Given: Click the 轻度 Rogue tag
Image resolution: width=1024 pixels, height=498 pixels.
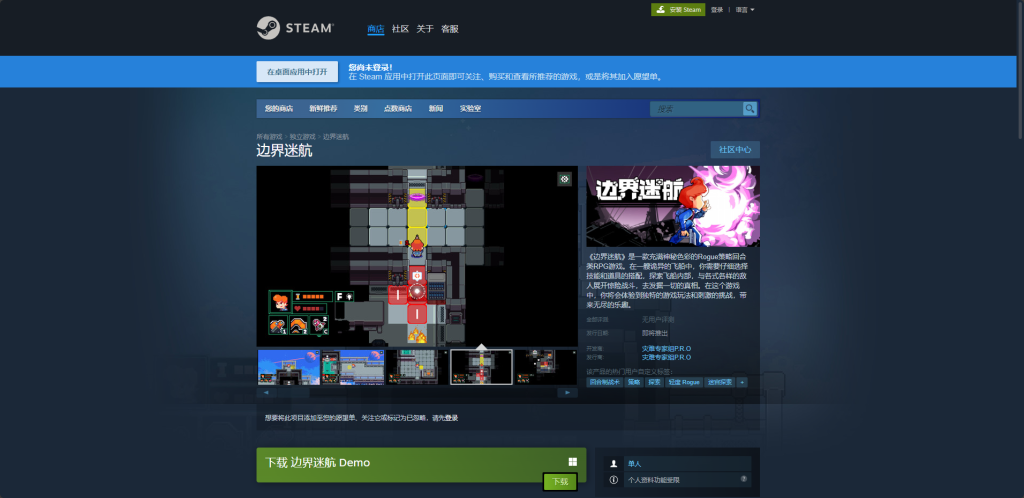Looking at the screenshot, I should (684, 382).
